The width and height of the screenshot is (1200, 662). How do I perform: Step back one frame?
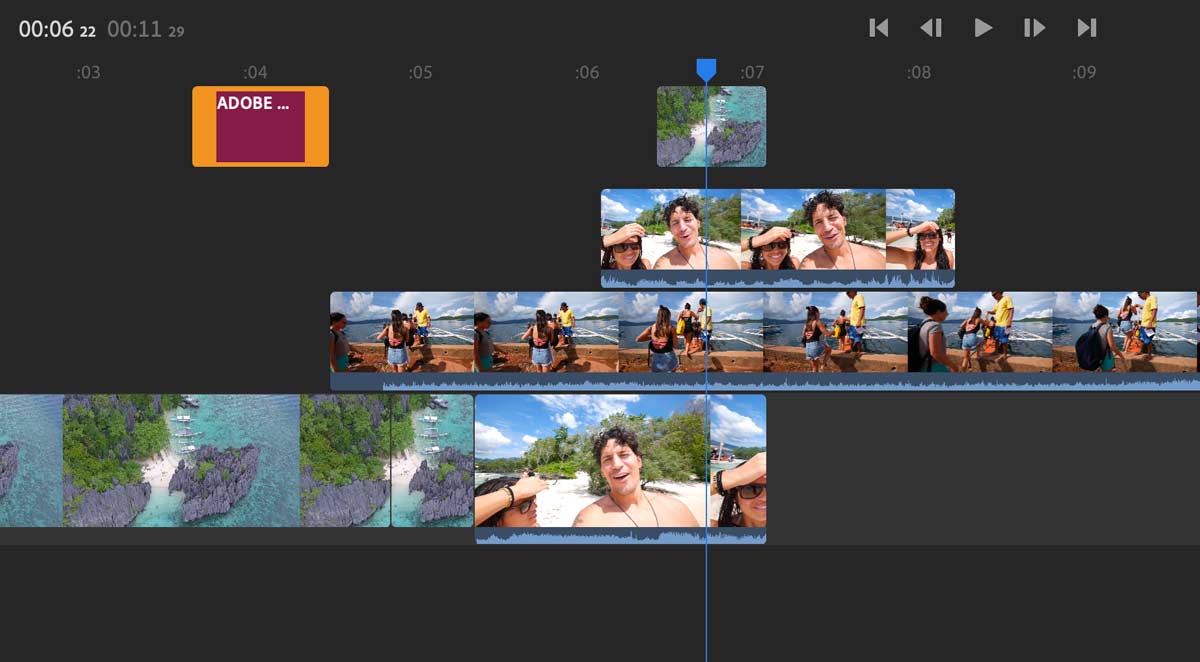(931, 28)
